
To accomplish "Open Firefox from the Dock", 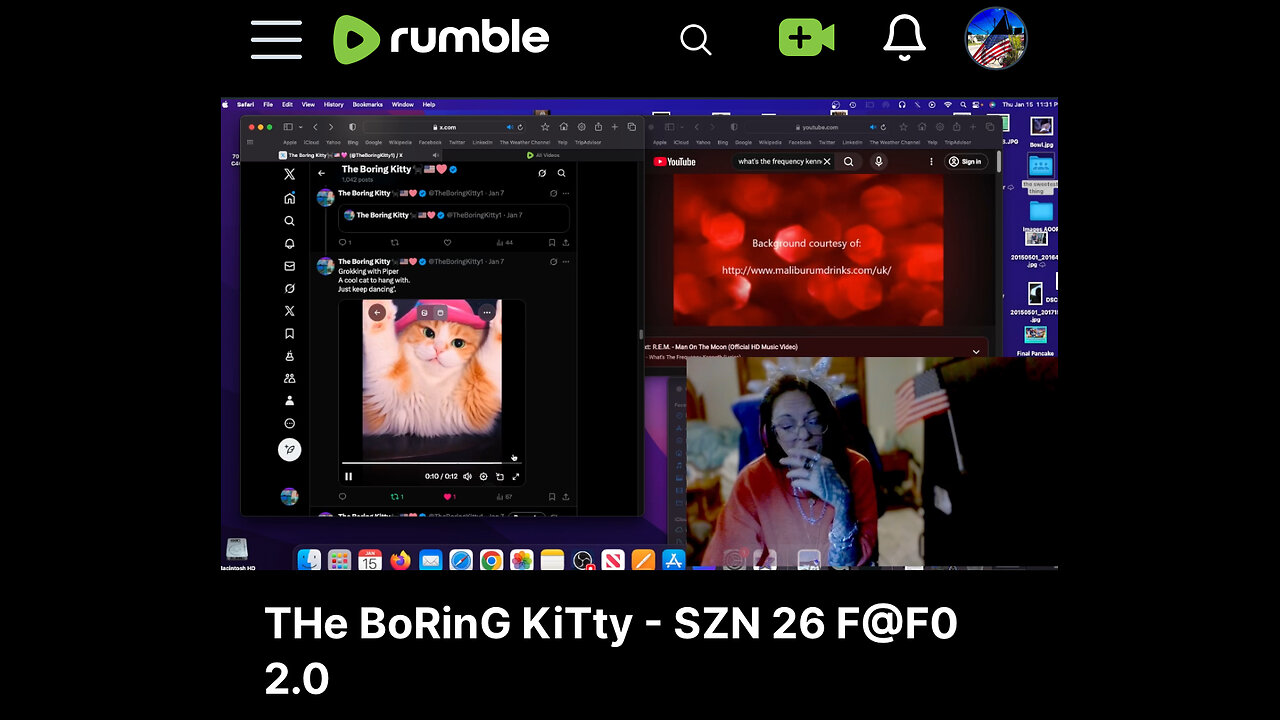I will pos(400,560).
